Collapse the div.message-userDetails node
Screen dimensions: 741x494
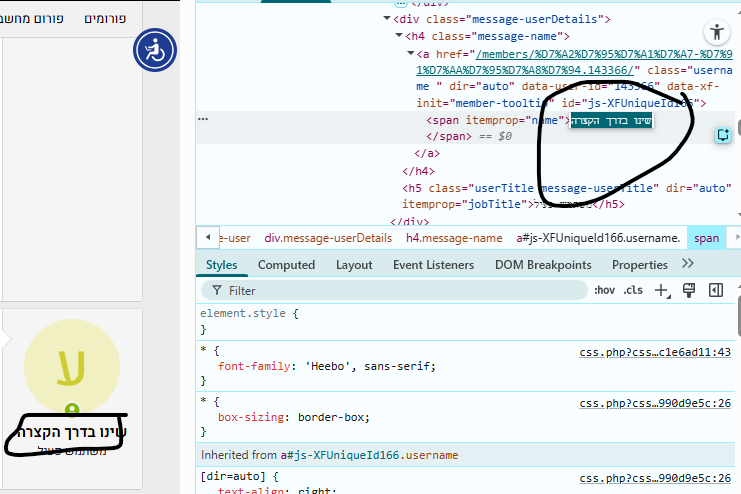click(387, 19)
